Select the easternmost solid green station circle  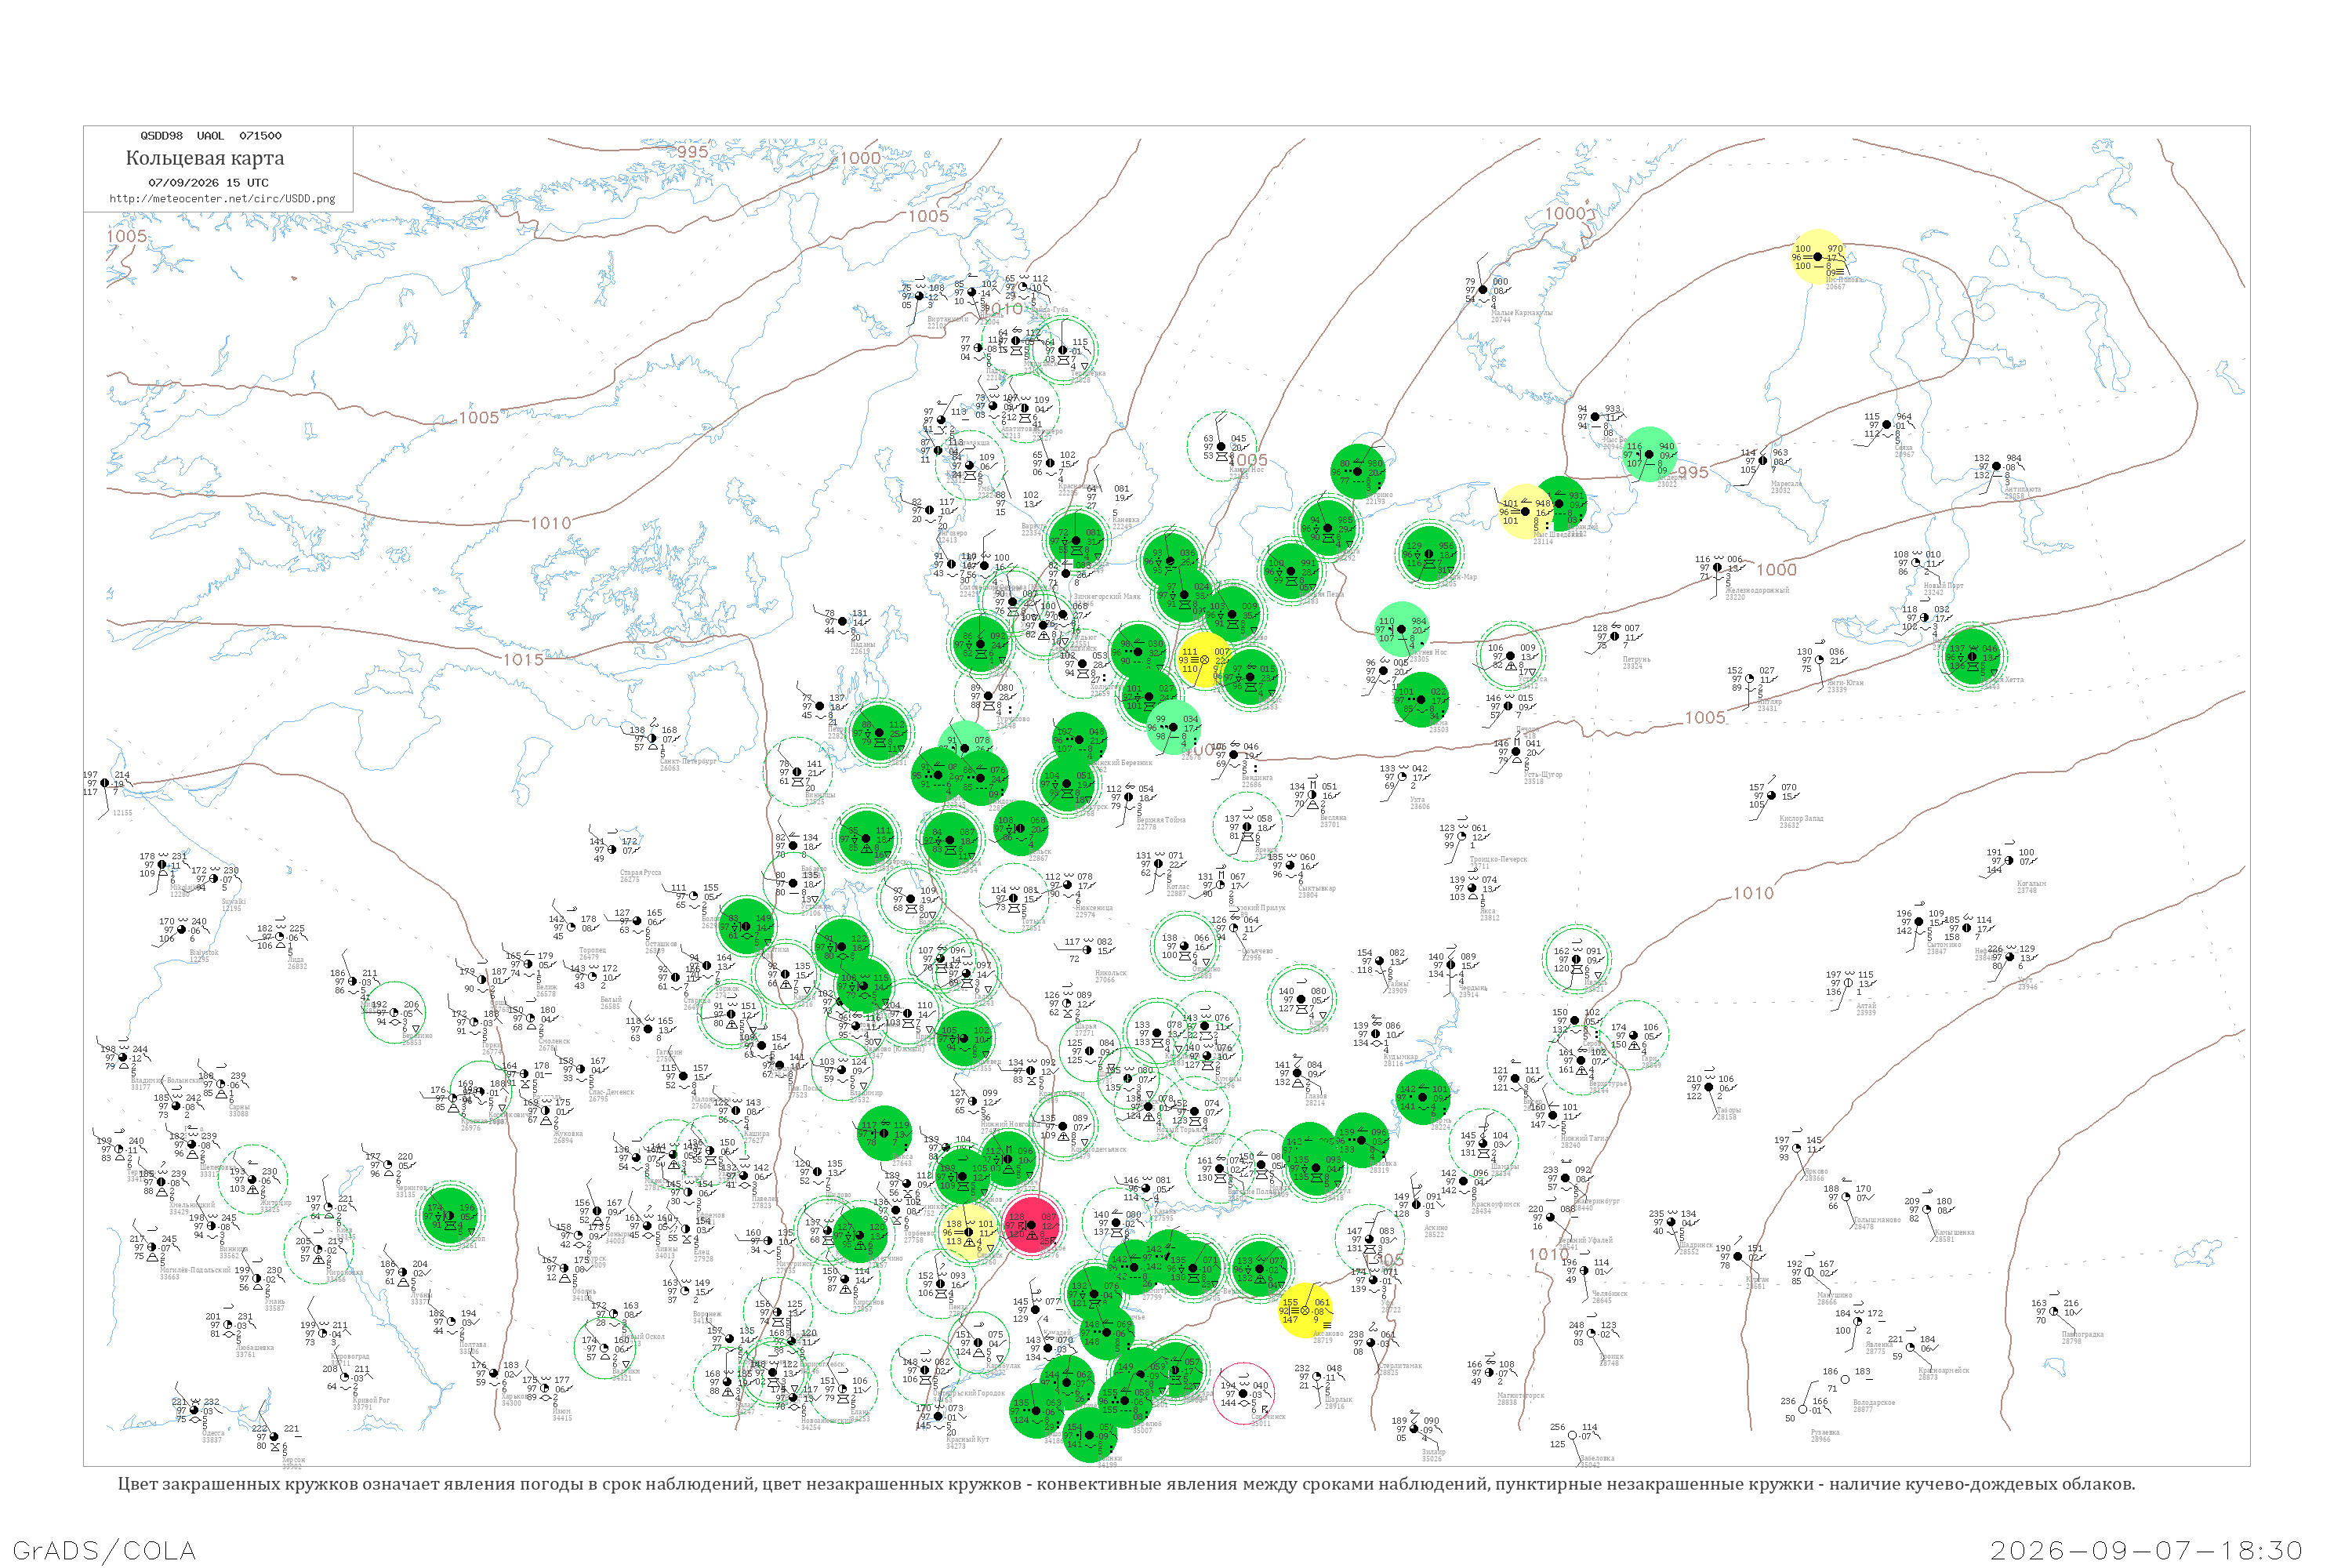1971,656
